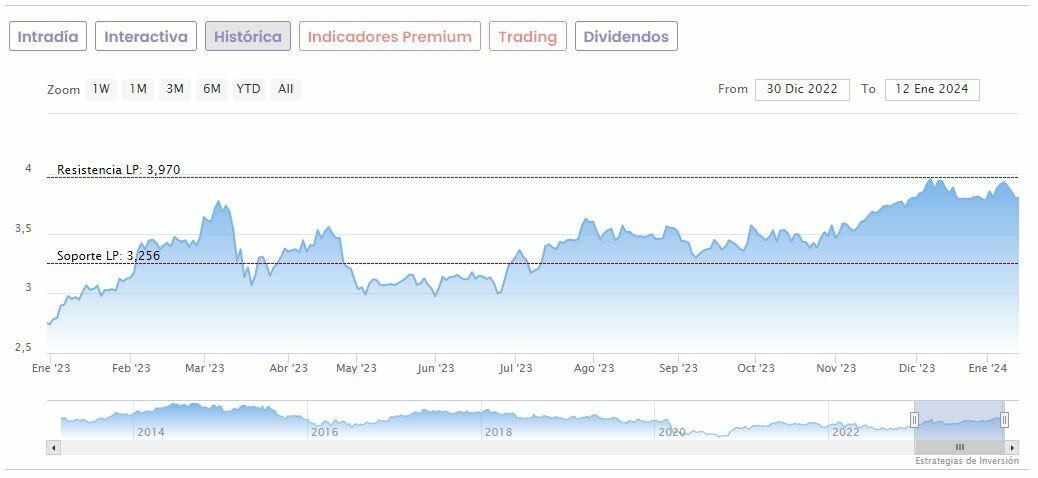The image size is (1038, 478).
Task: Open Indicadores Premium tab
Action: 389,37
